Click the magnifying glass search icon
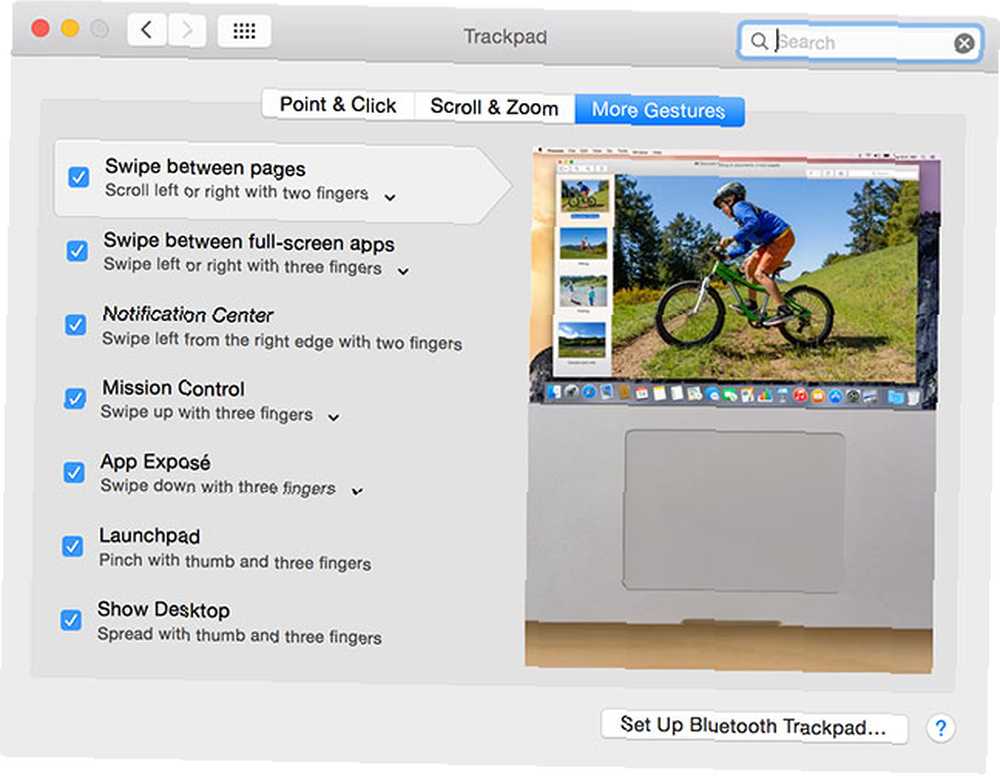Viewport: 1000px width, 776px height. 758,41
